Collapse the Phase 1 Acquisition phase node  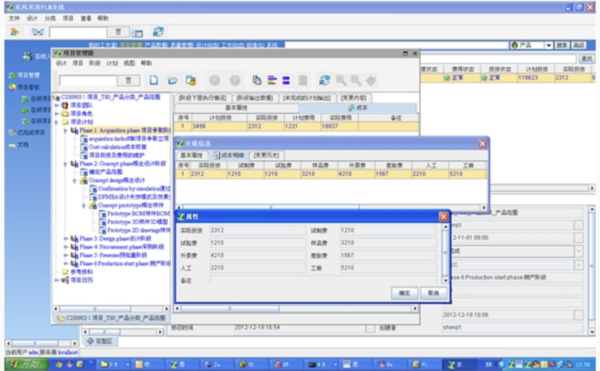(66, 131)
